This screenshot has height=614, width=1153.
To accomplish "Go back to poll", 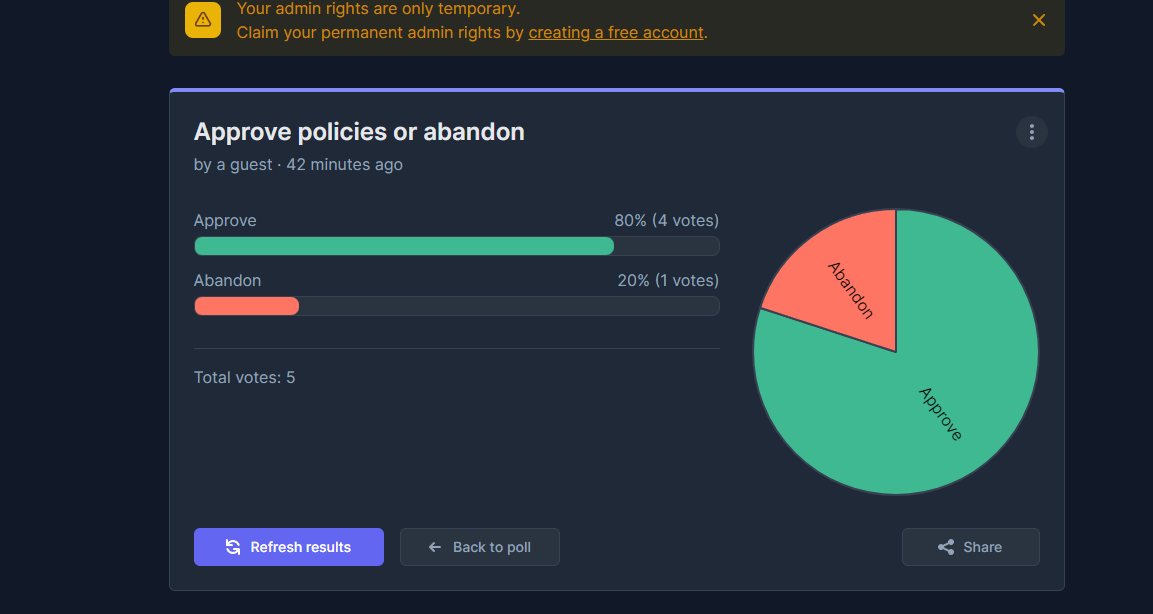I will click(480, 547).
